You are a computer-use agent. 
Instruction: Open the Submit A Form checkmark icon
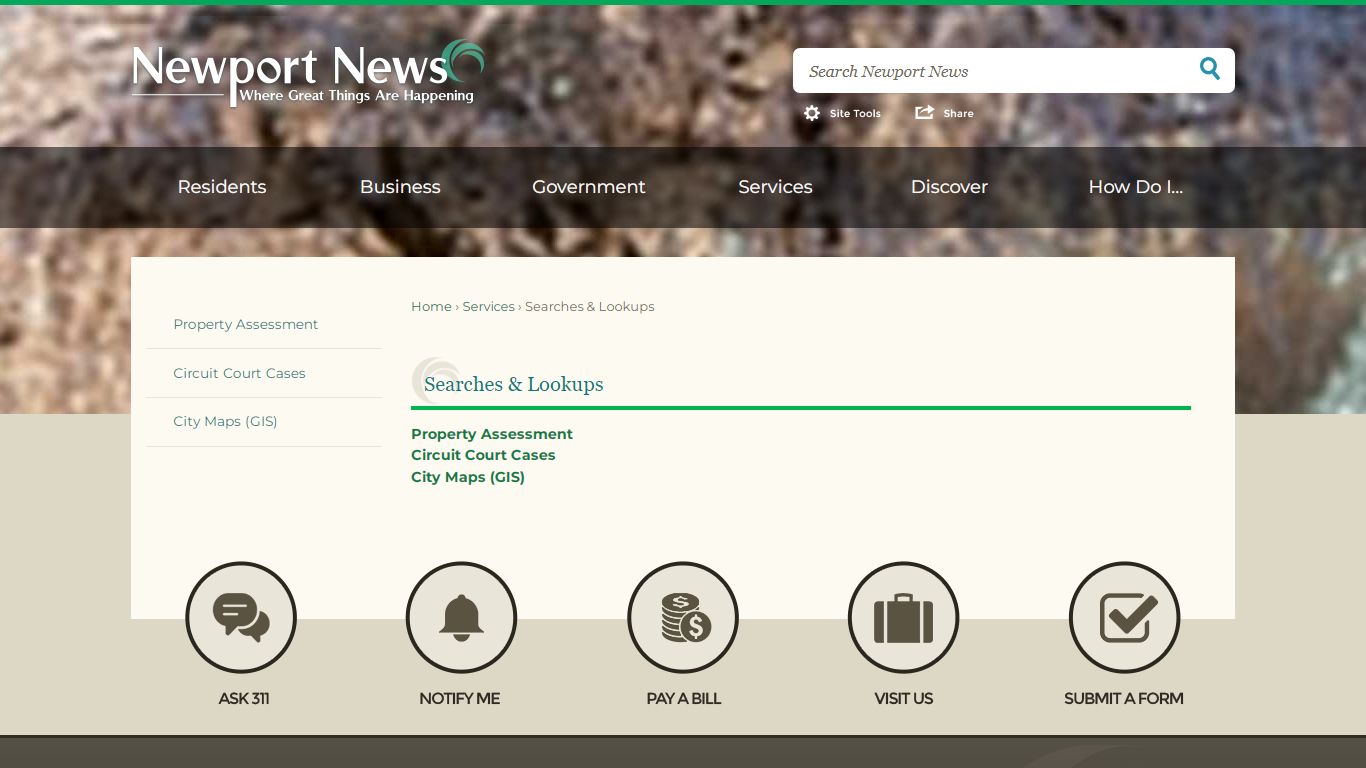(1124, 617)
